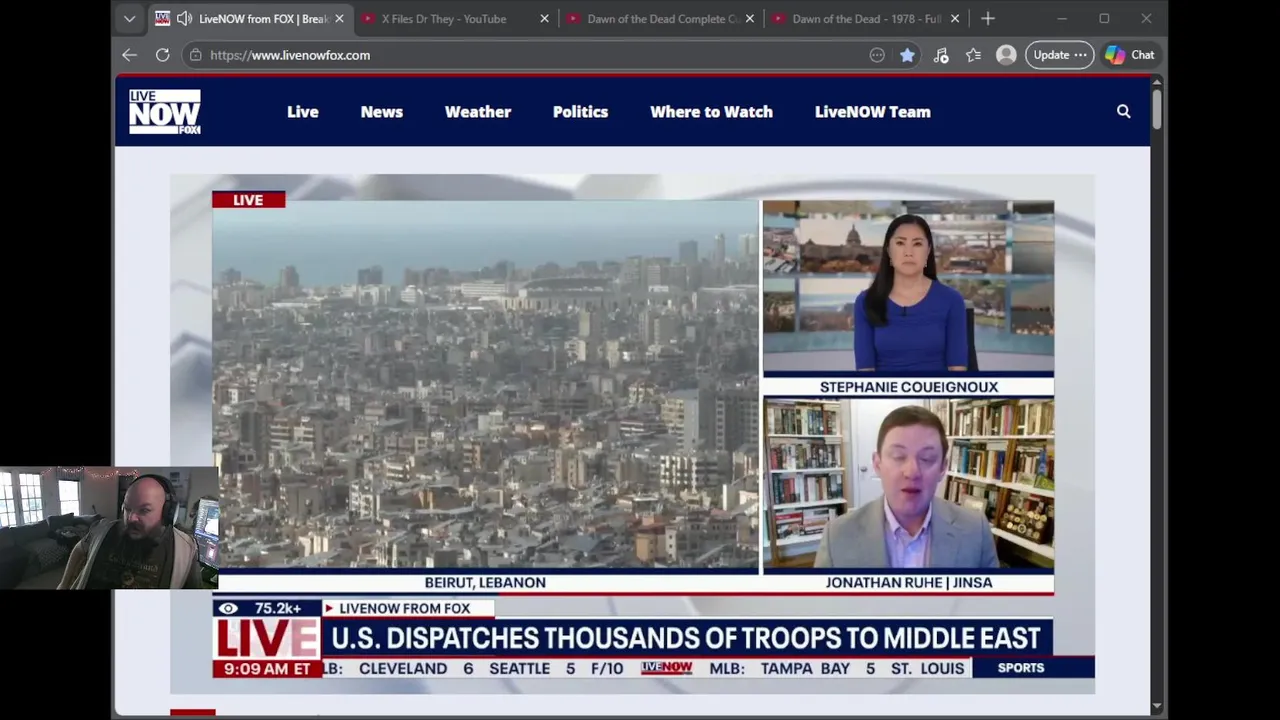View site information lock icon

(196, 55)
